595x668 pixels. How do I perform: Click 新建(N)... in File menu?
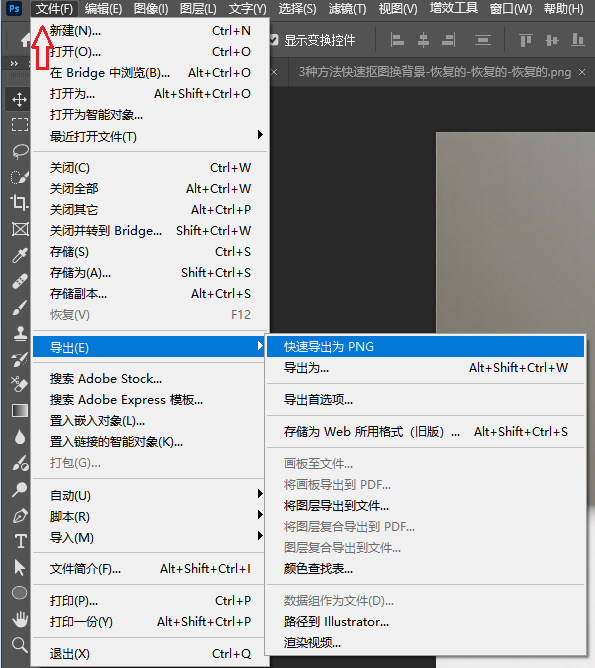(x=150, y=31)
